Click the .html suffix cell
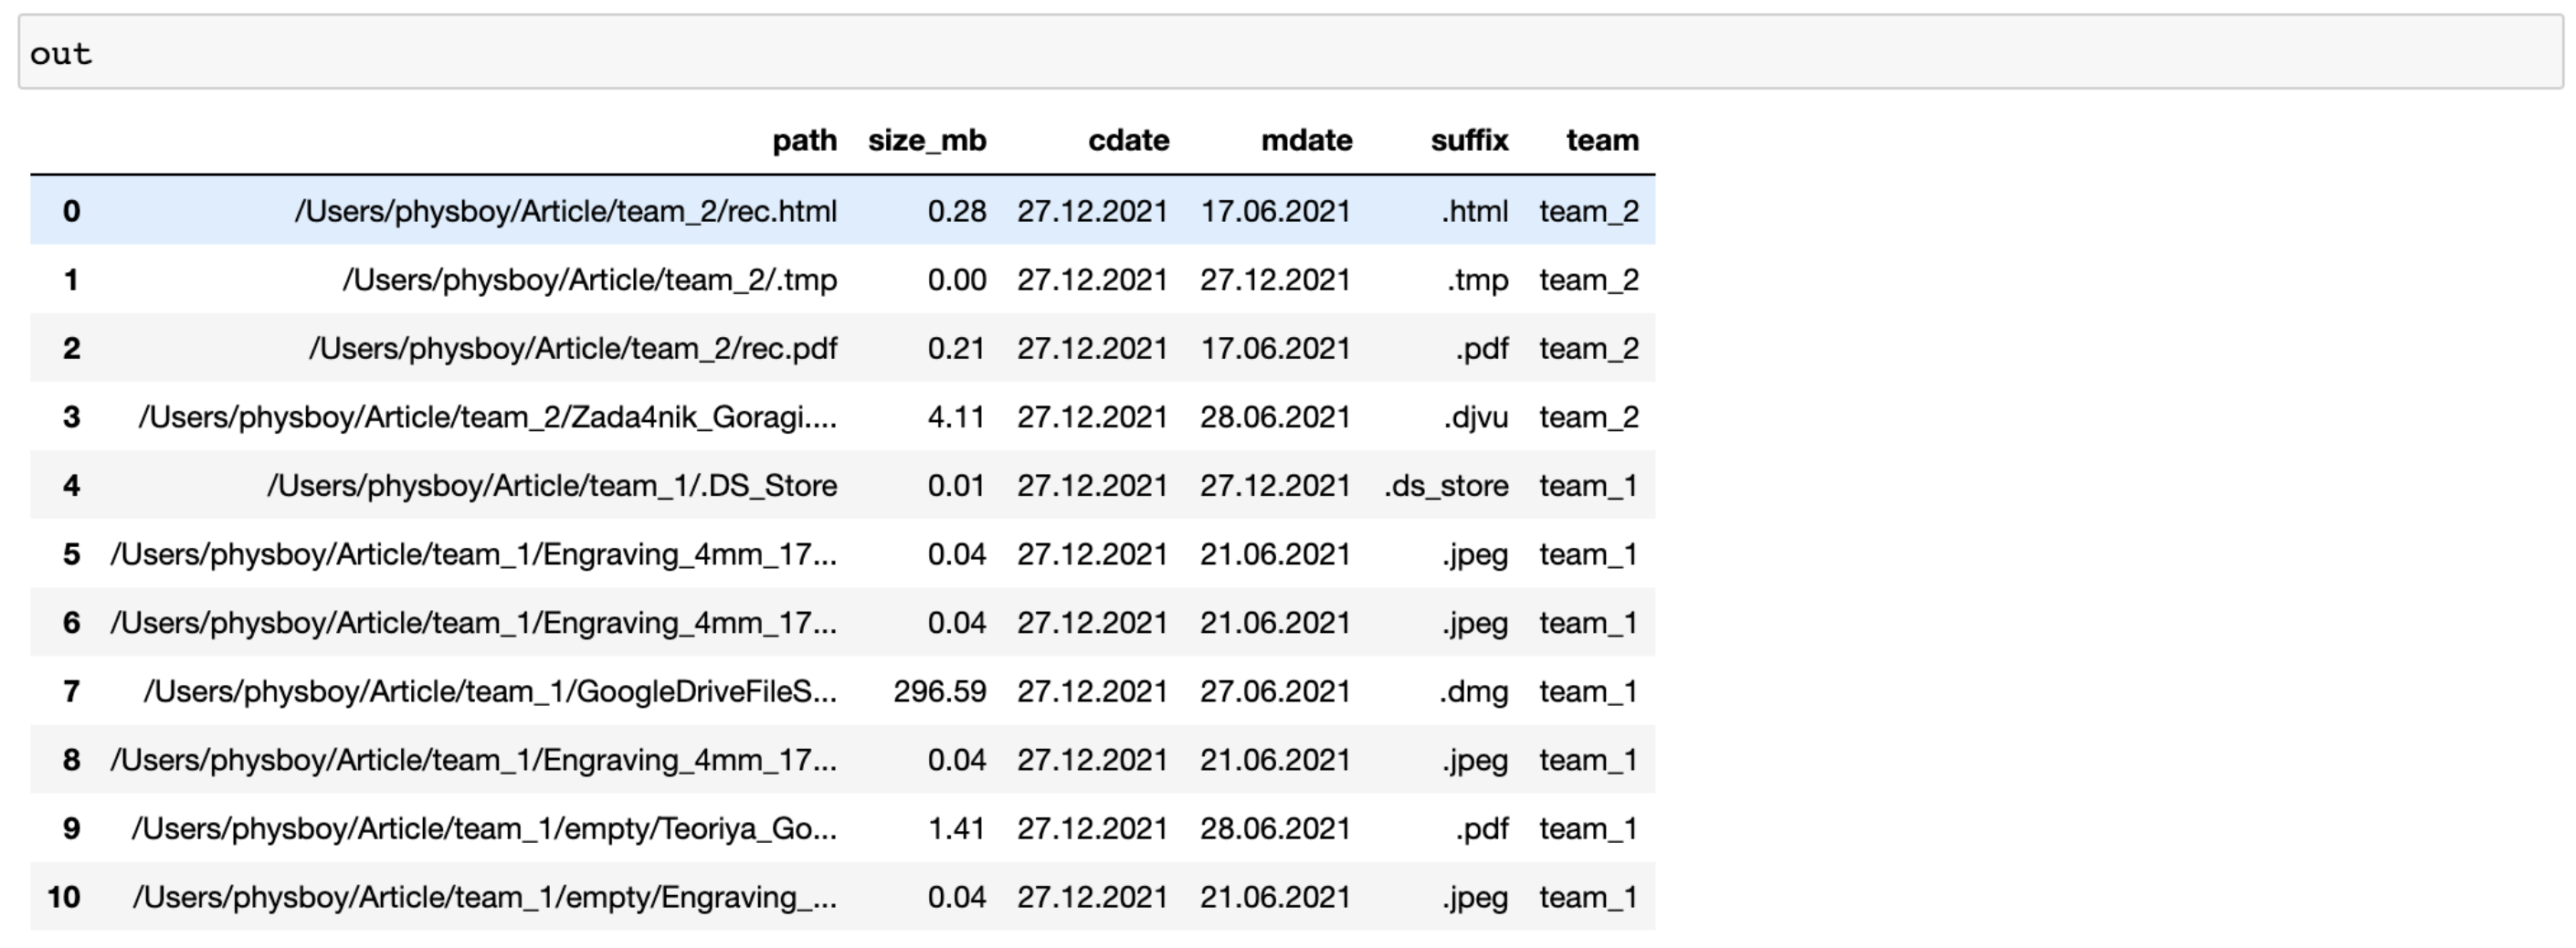This screenshot has width=2576, height=948. click(x=1475, y=211)
